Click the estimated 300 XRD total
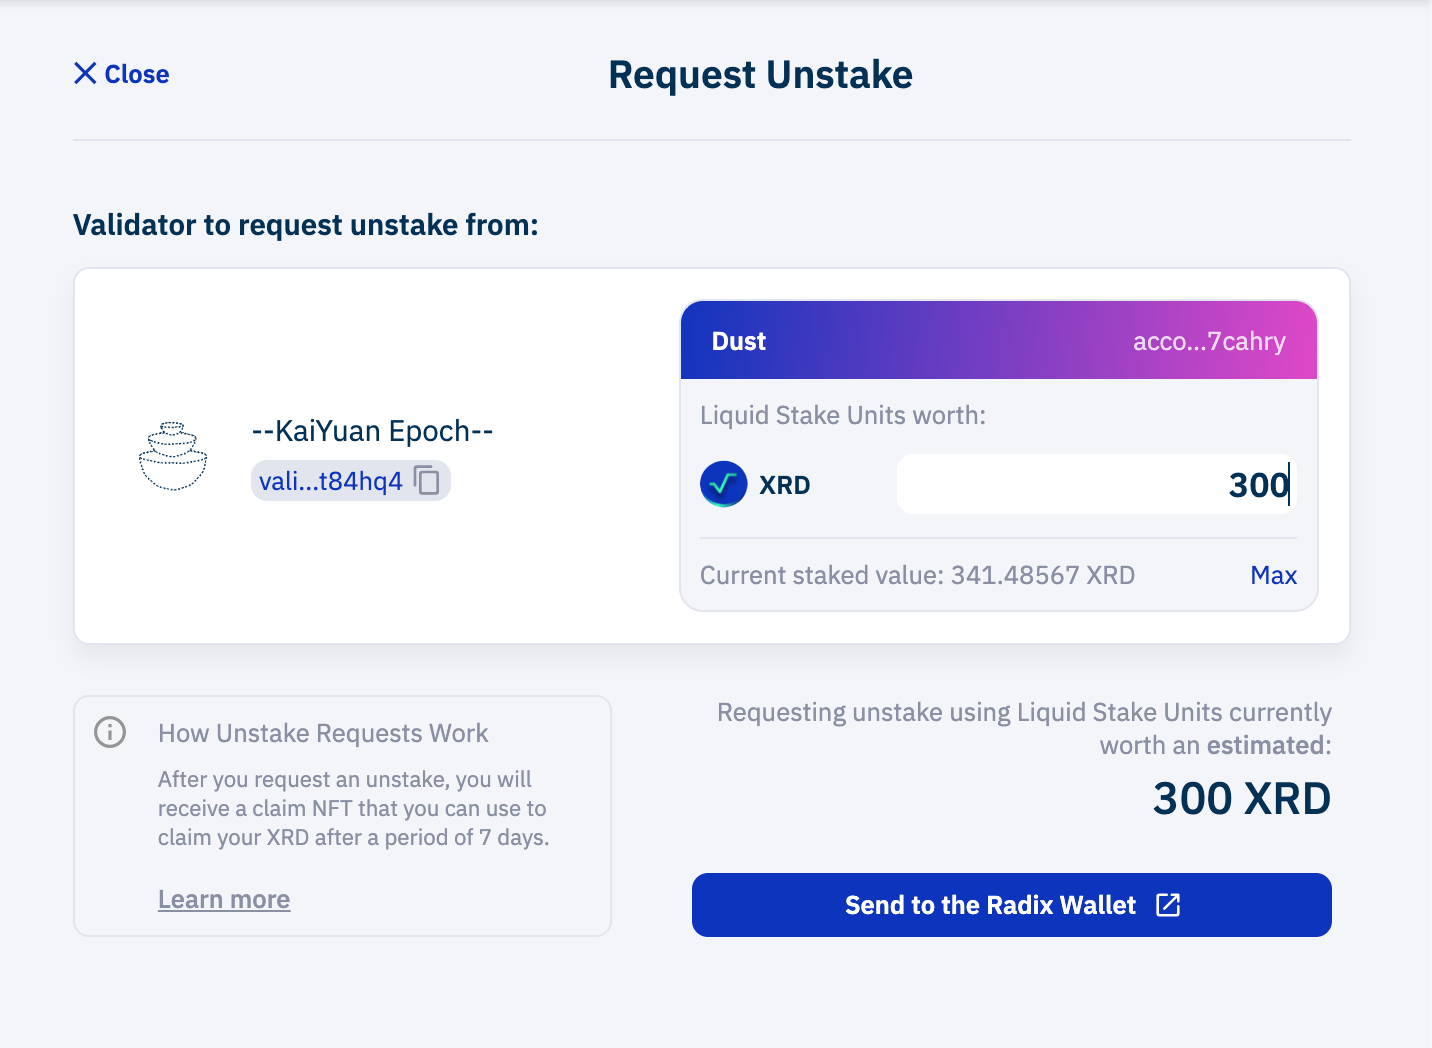The width and height of the screenshot is (1432, 1048). tap(1241, 798)
